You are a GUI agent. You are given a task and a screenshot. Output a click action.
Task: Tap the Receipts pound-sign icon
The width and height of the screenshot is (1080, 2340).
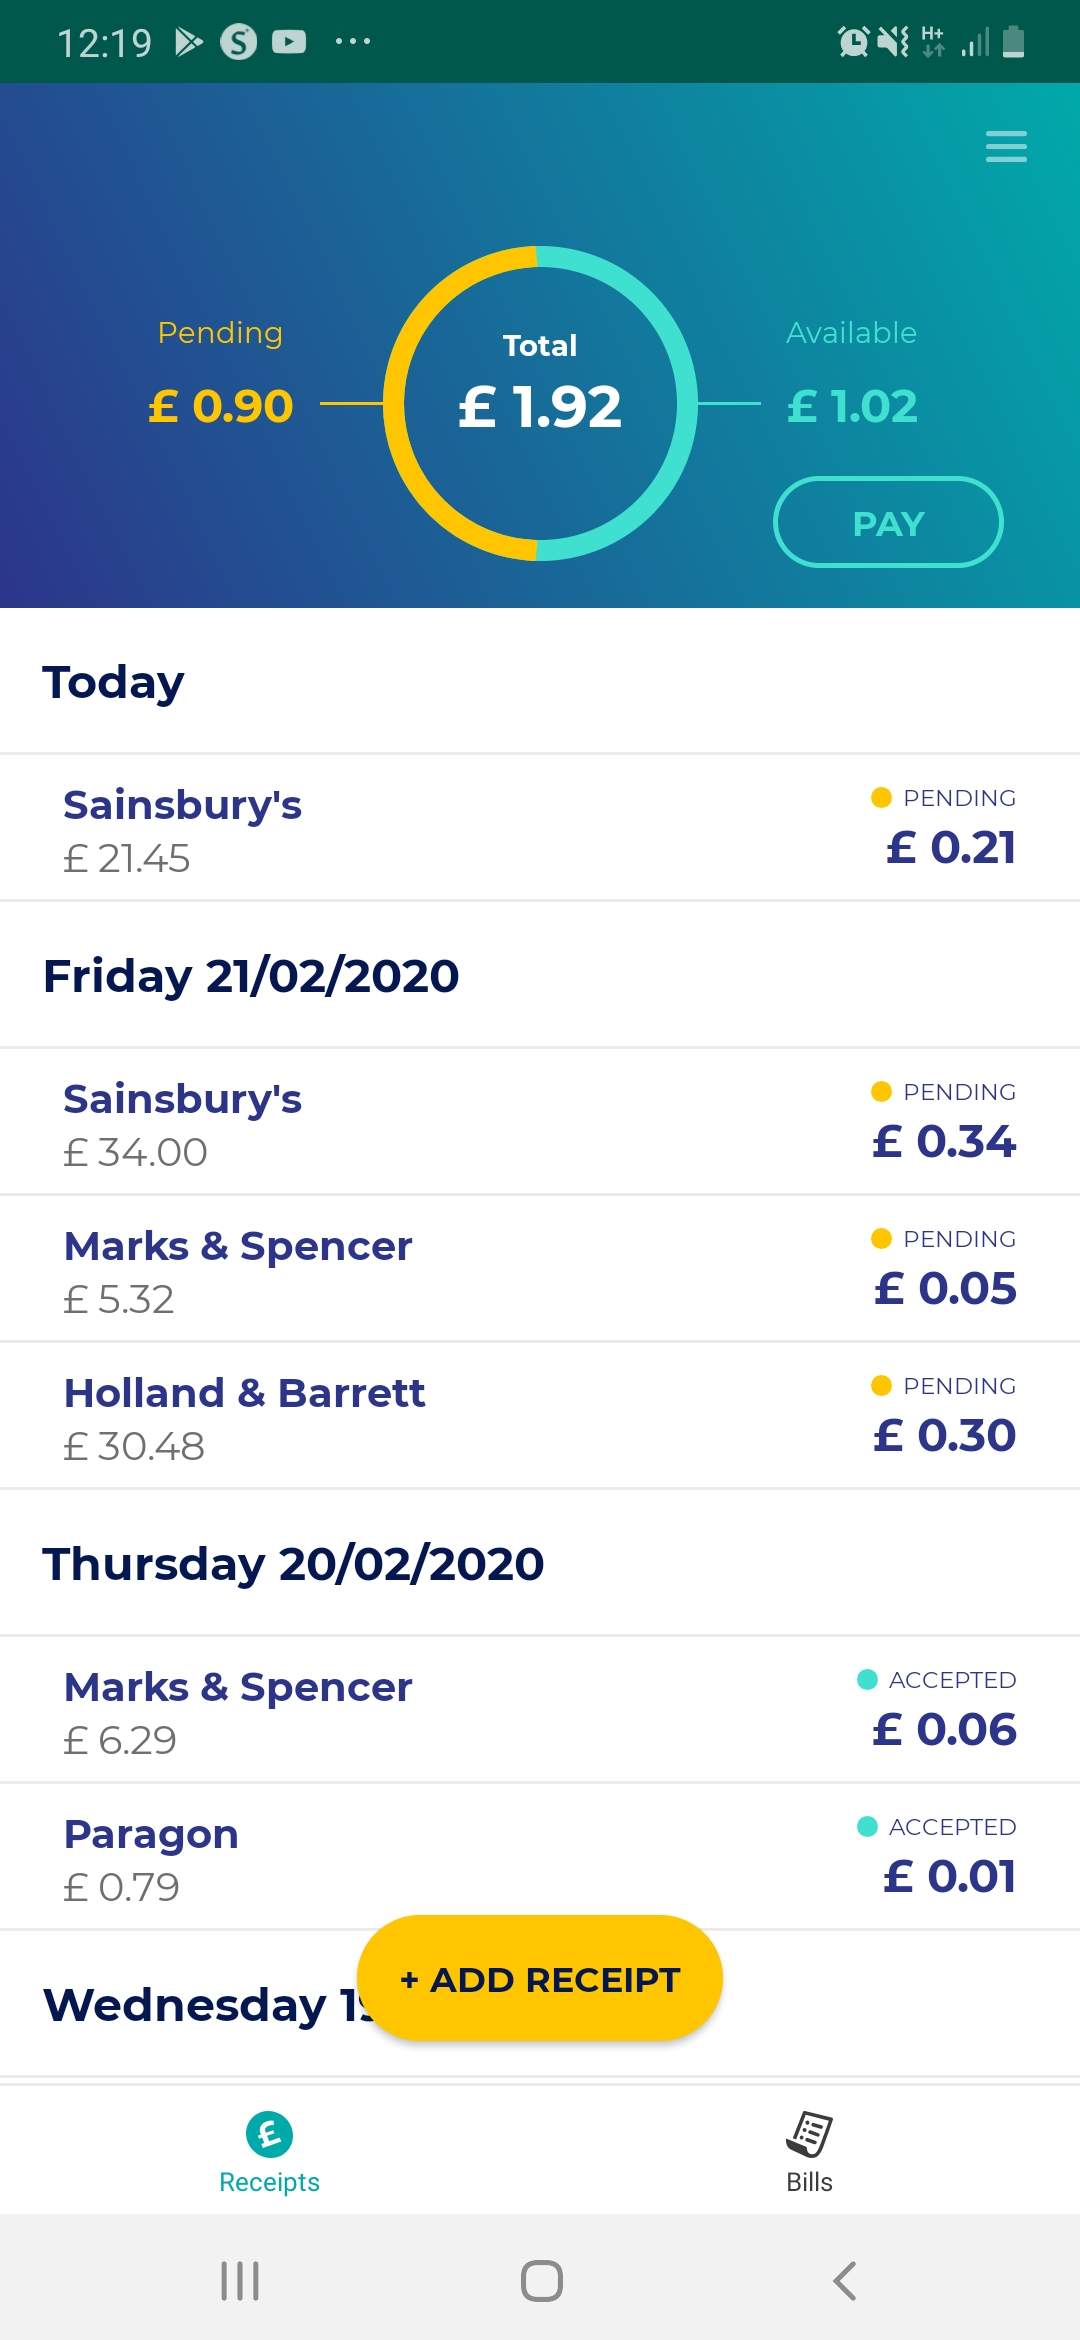click(269, 2135)
